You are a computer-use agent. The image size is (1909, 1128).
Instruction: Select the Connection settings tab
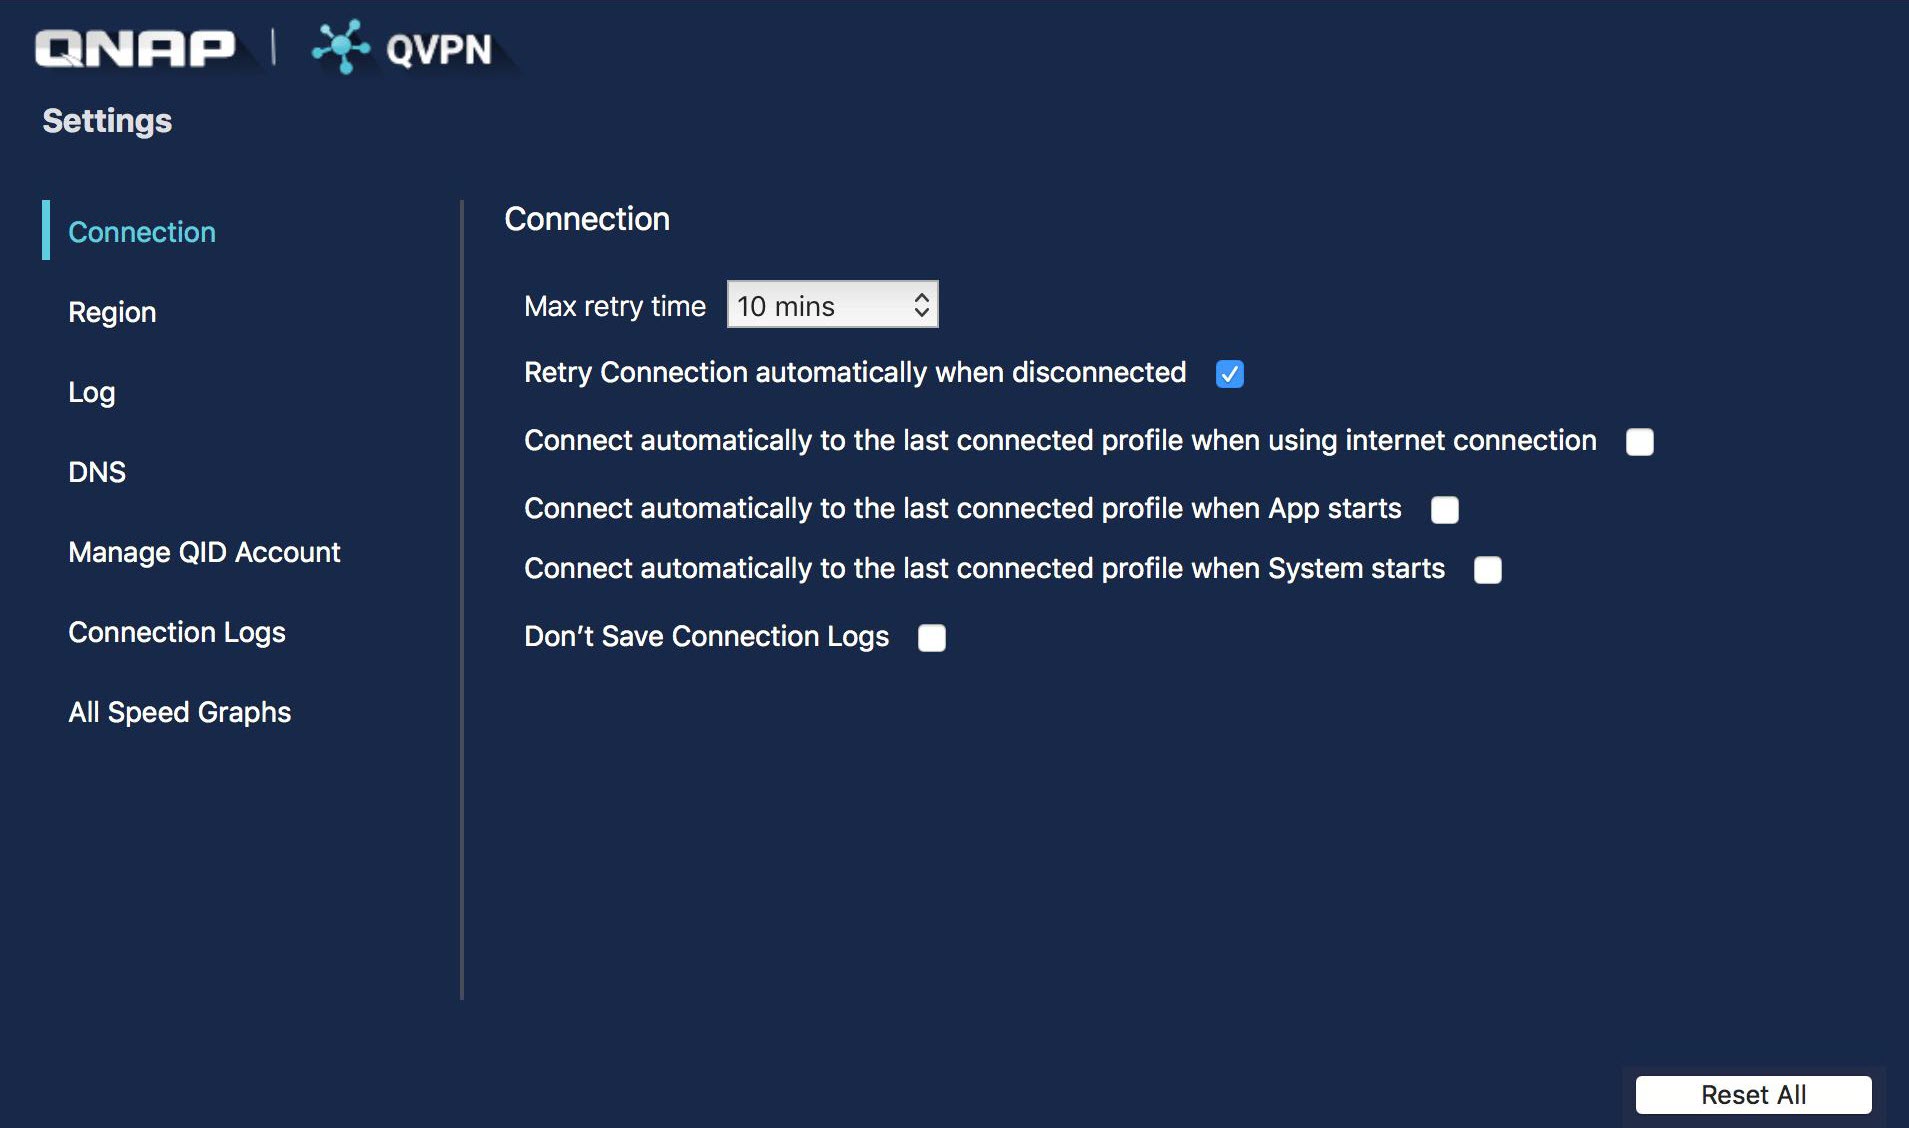142,232
